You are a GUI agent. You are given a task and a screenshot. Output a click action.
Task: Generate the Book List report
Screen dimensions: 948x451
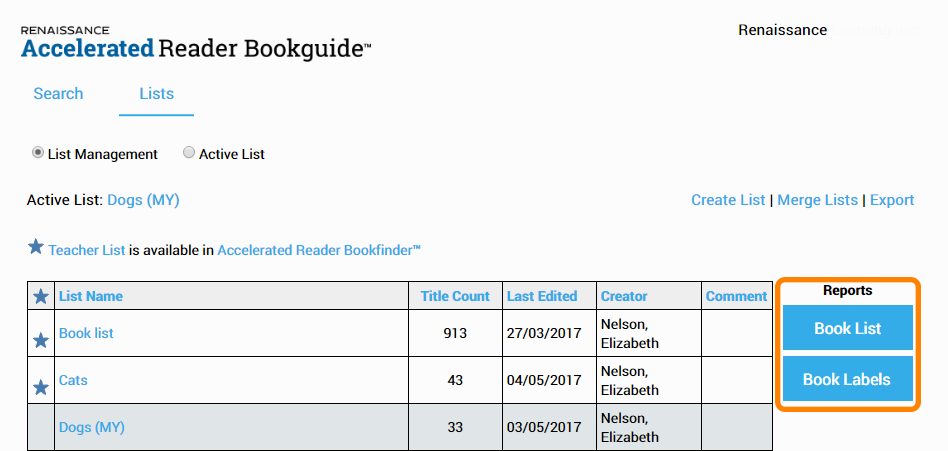click(848, 328)
